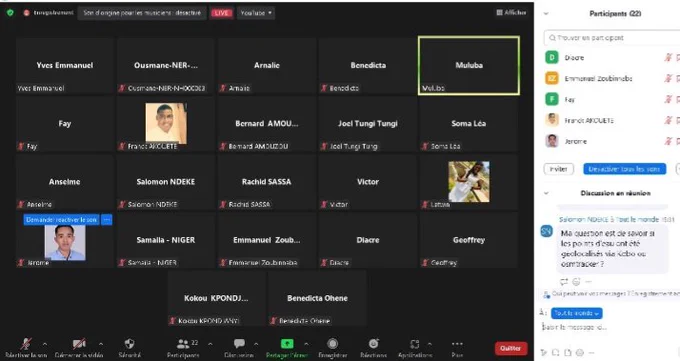Toggle mute icon on Fay's participant row
Image resolution: width=680 pixels, height=361 pixels.
point(668,99)
